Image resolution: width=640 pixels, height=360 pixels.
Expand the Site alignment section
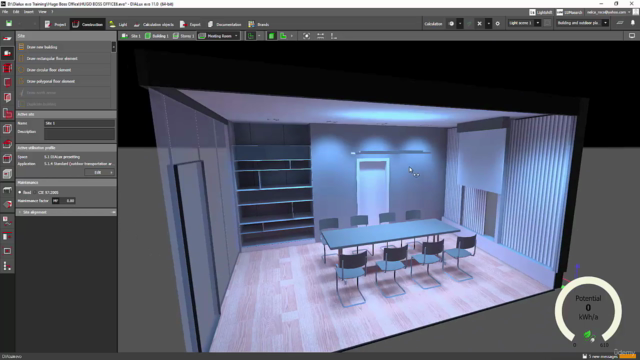click(66, 212)
